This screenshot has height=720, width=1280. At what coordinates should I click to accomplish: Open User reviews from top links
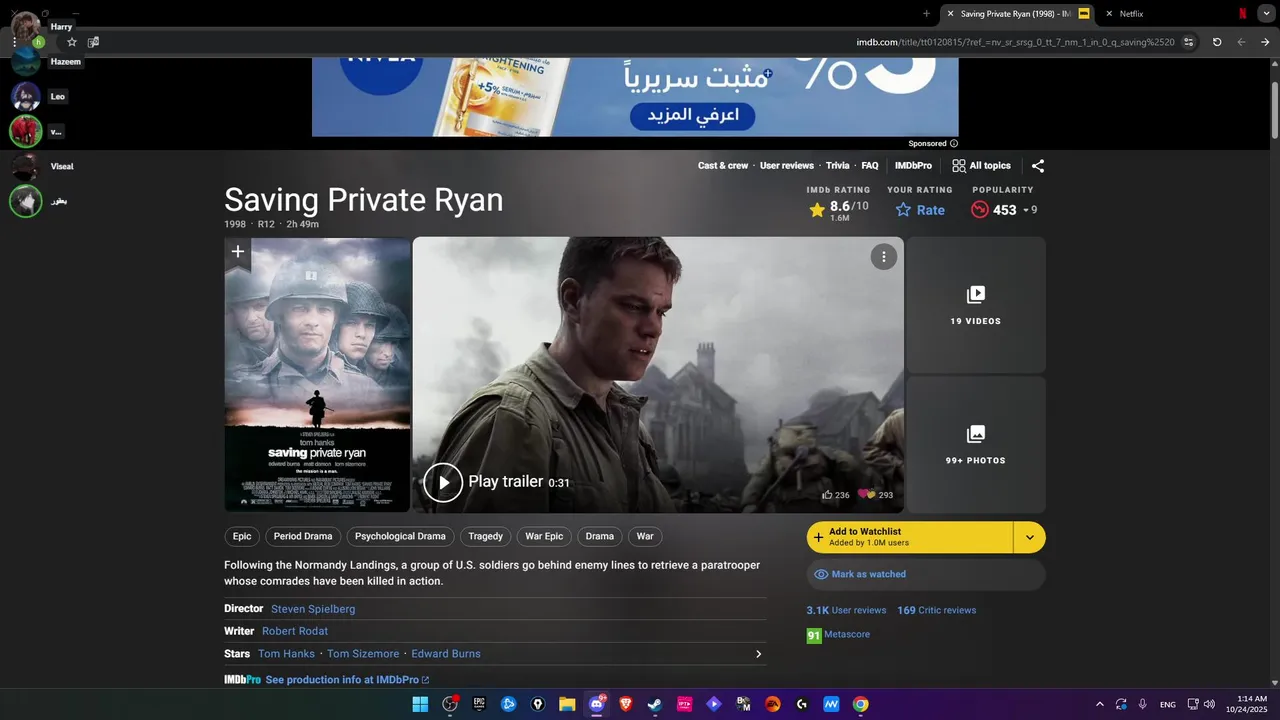pos(787,166)
